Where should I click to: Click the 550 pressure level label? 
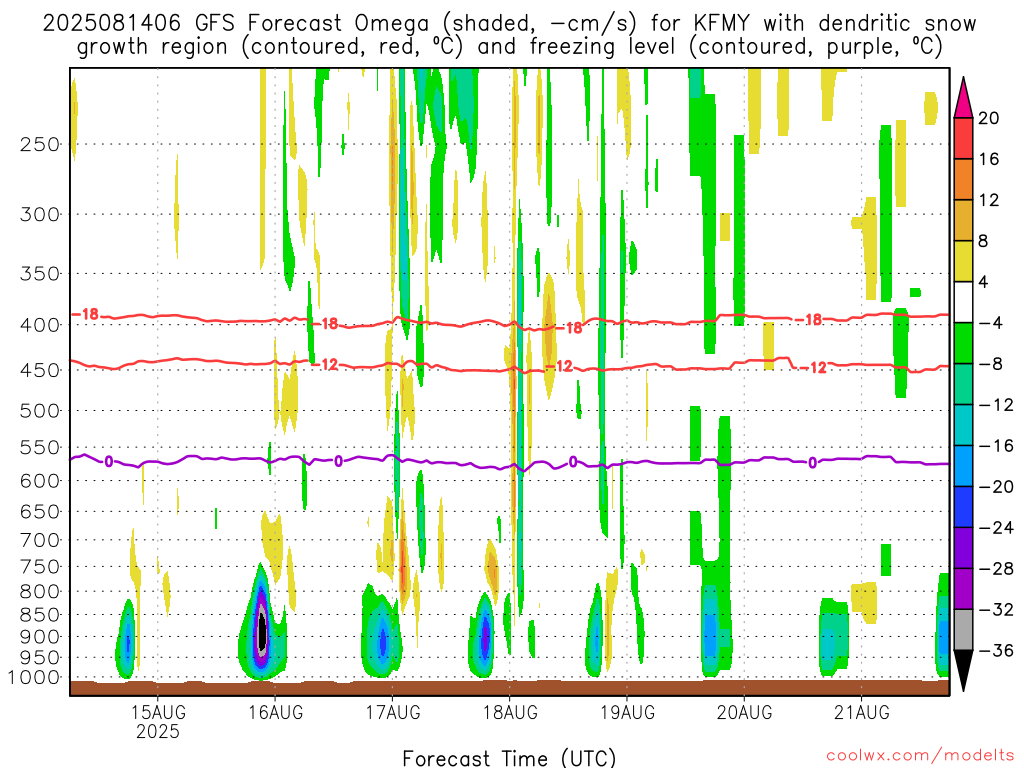[40, 447]
